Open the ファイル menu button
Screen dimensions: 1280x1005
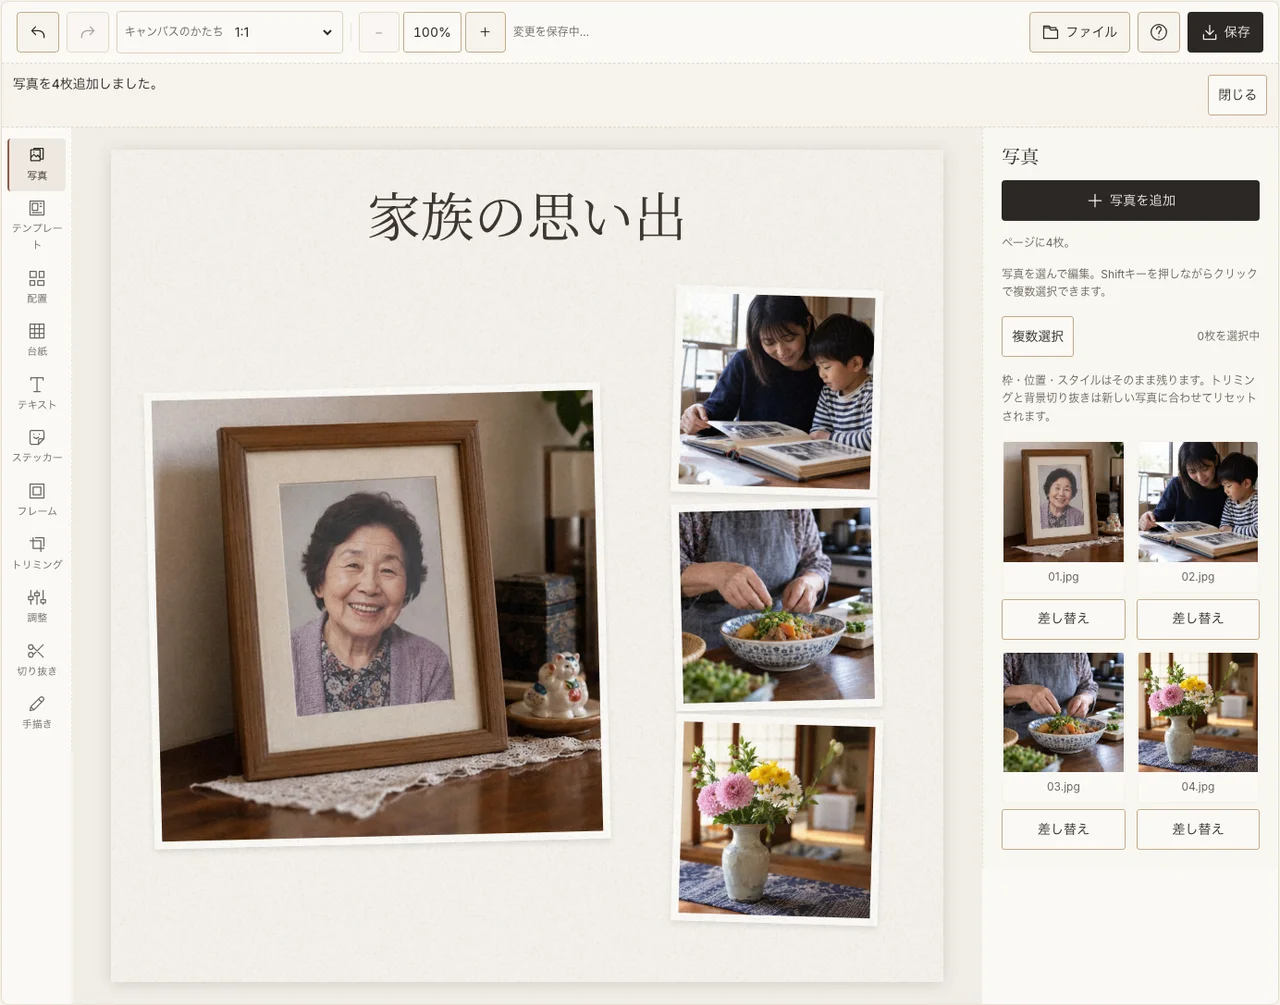click(x=1080, y=32)
